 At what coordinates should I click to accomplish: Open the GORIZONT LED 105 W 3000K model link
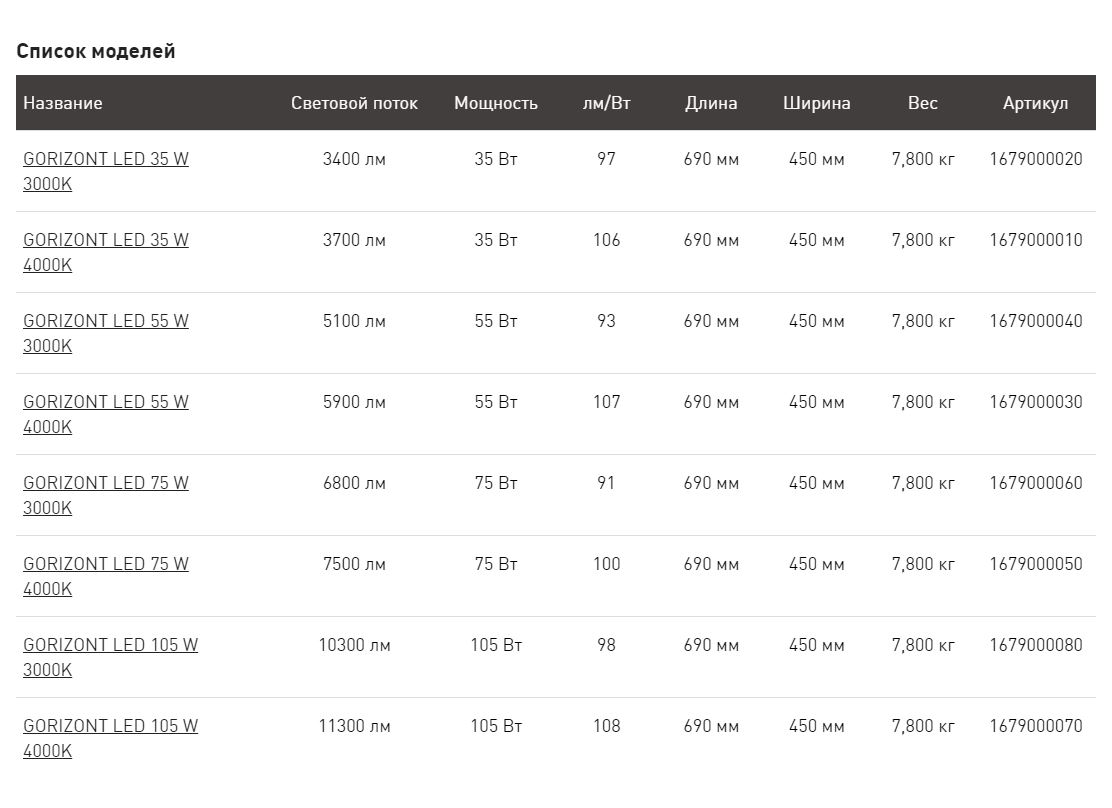[110, 656]
